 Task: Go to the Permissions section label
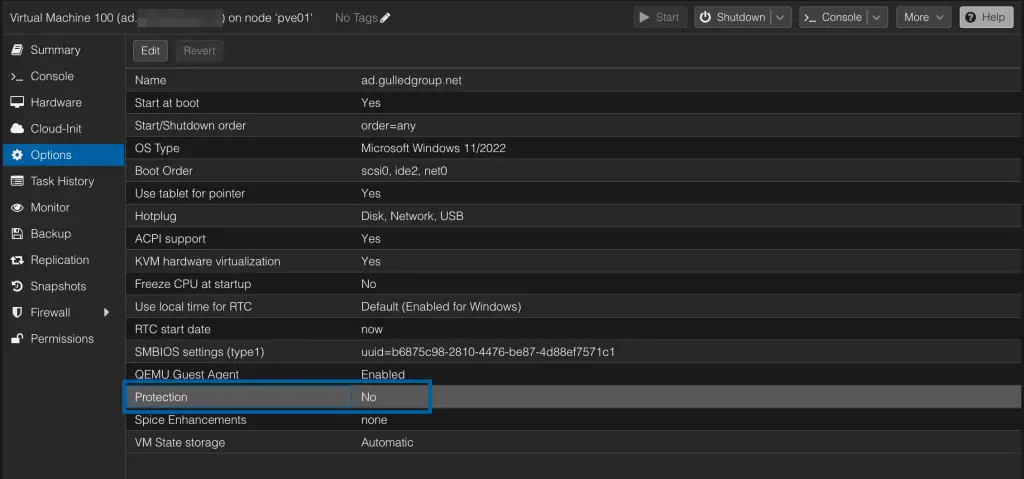click(62, 339)
